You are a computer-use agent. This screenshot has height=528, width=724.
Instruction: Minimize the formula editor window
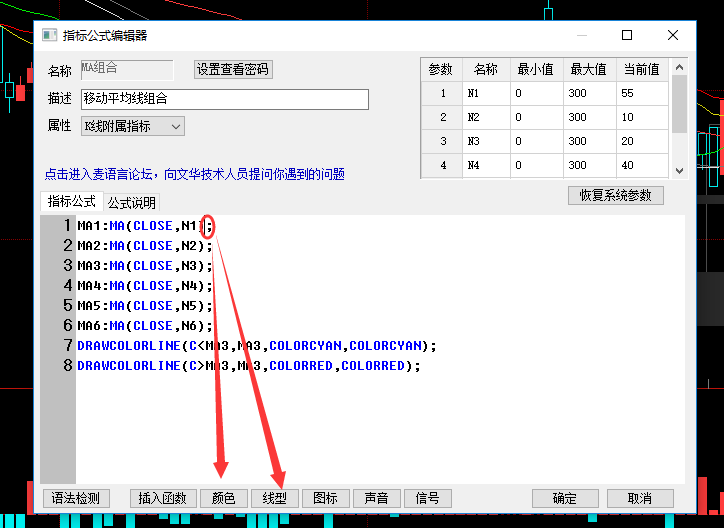580,35
